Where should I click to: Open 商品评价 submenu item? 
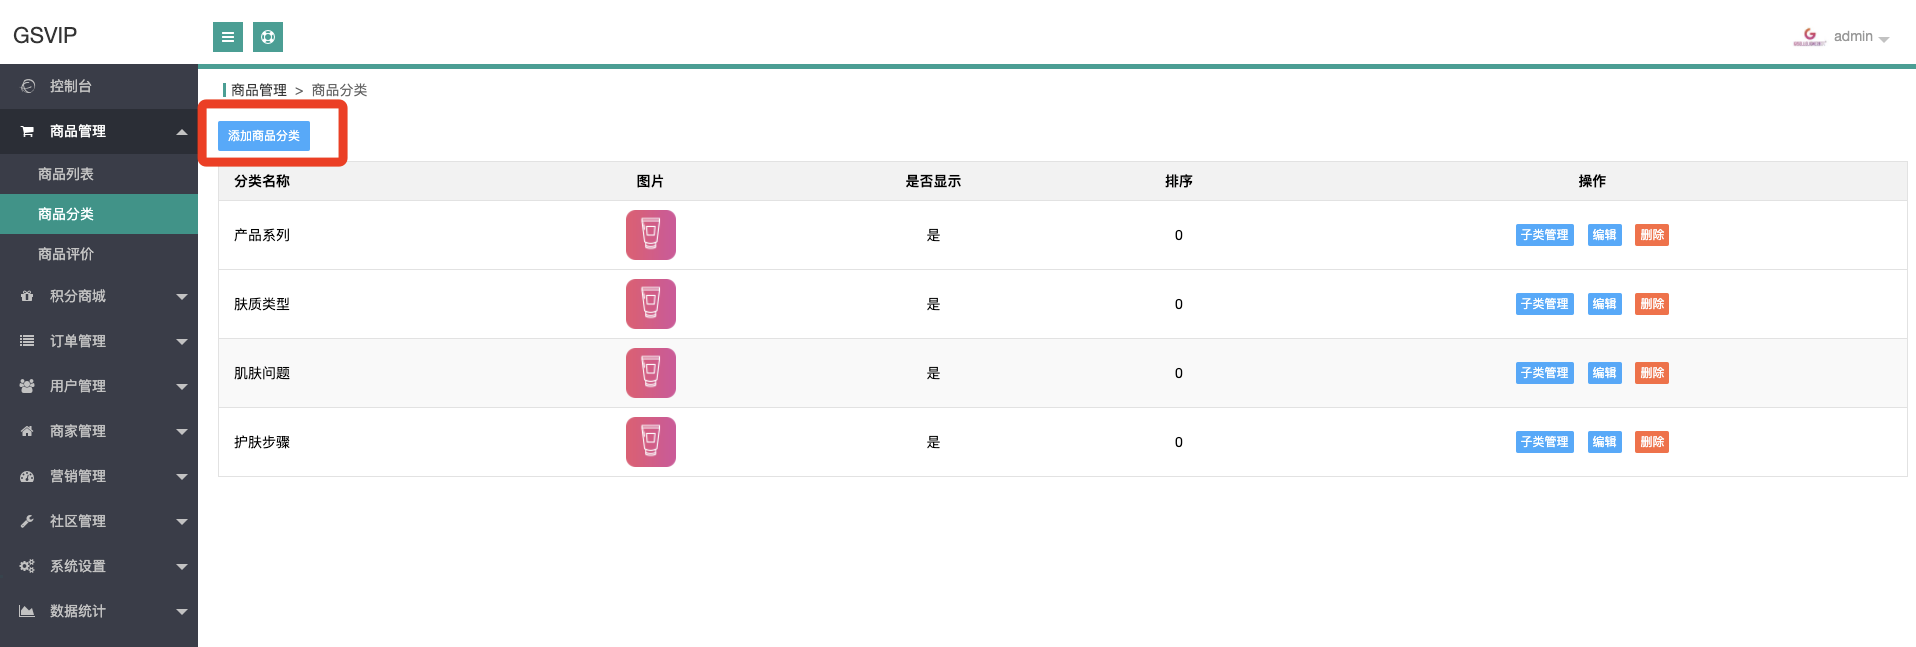(66, 254)
